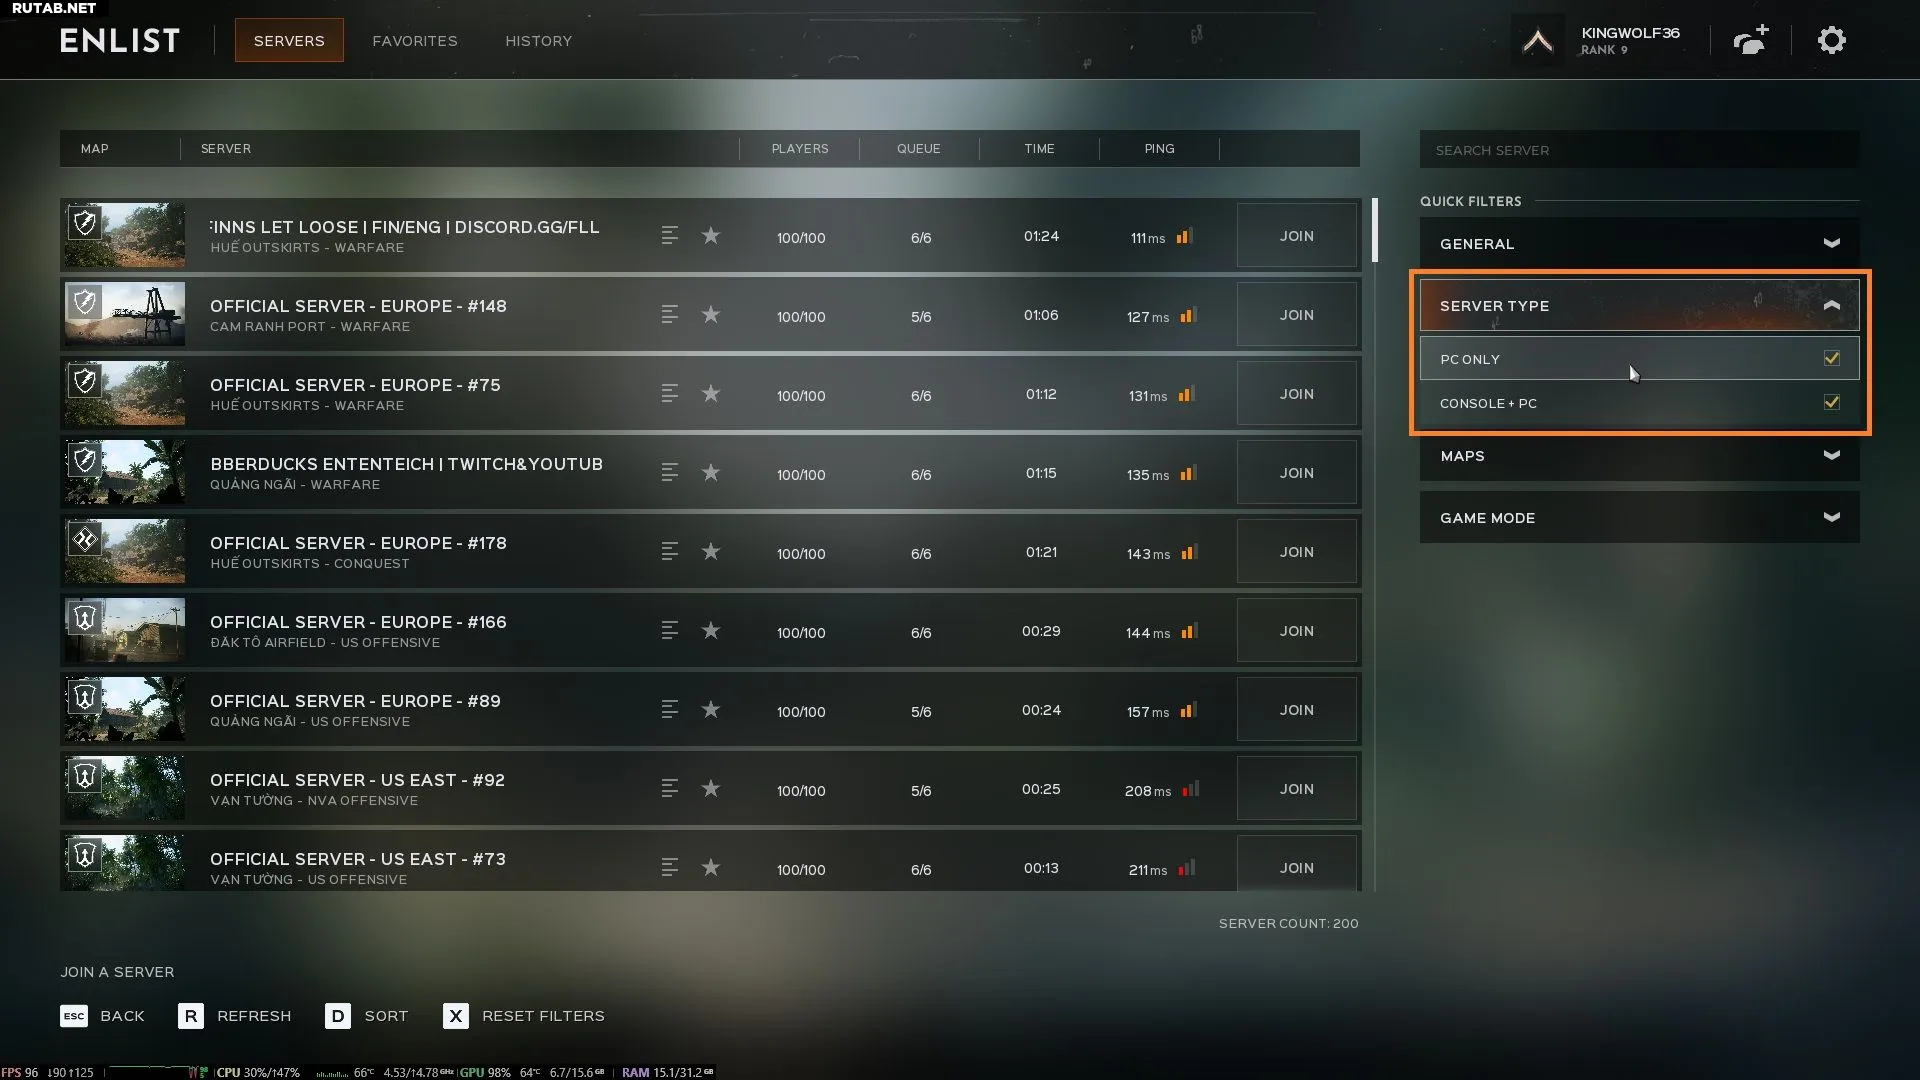Image resolution: width=1920 pixels, height=1080 pixels.
Task: Join BBerducks Ententeich server
Action: (x=1297, y=473)
